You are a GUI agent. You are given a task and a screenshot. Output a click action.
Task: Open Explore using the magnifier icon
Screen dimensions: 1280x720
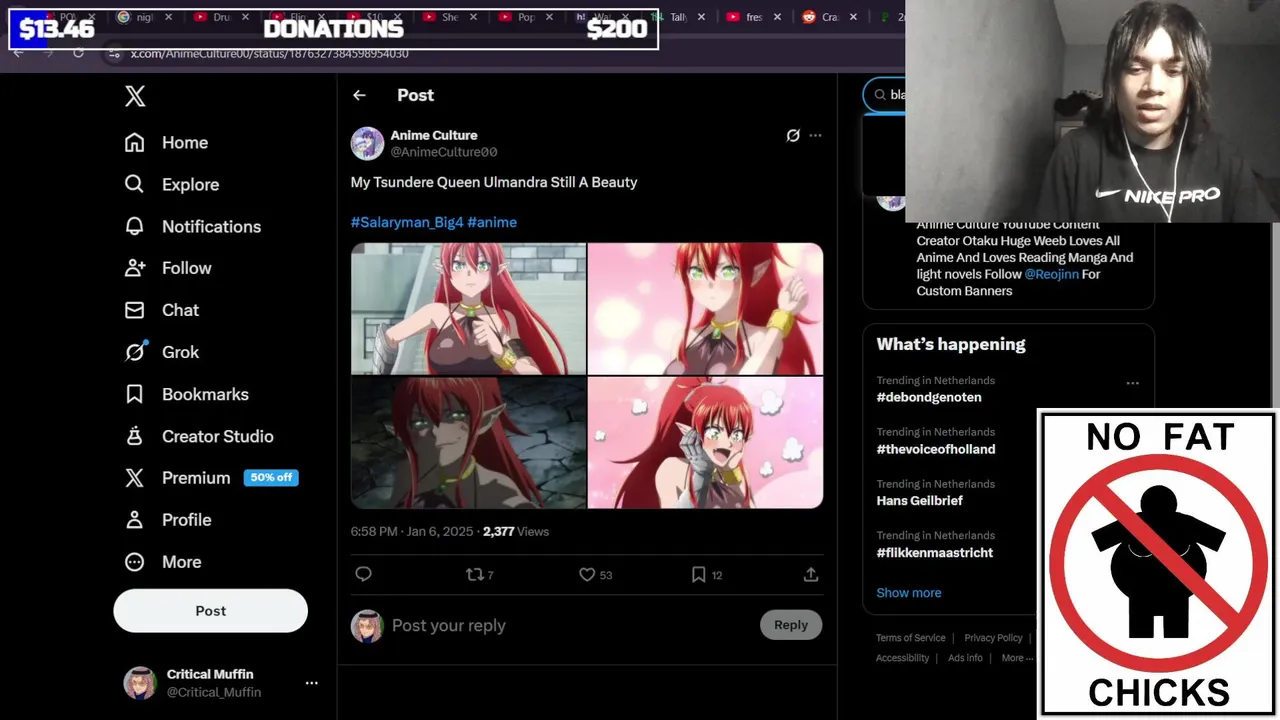coord(135,184)
